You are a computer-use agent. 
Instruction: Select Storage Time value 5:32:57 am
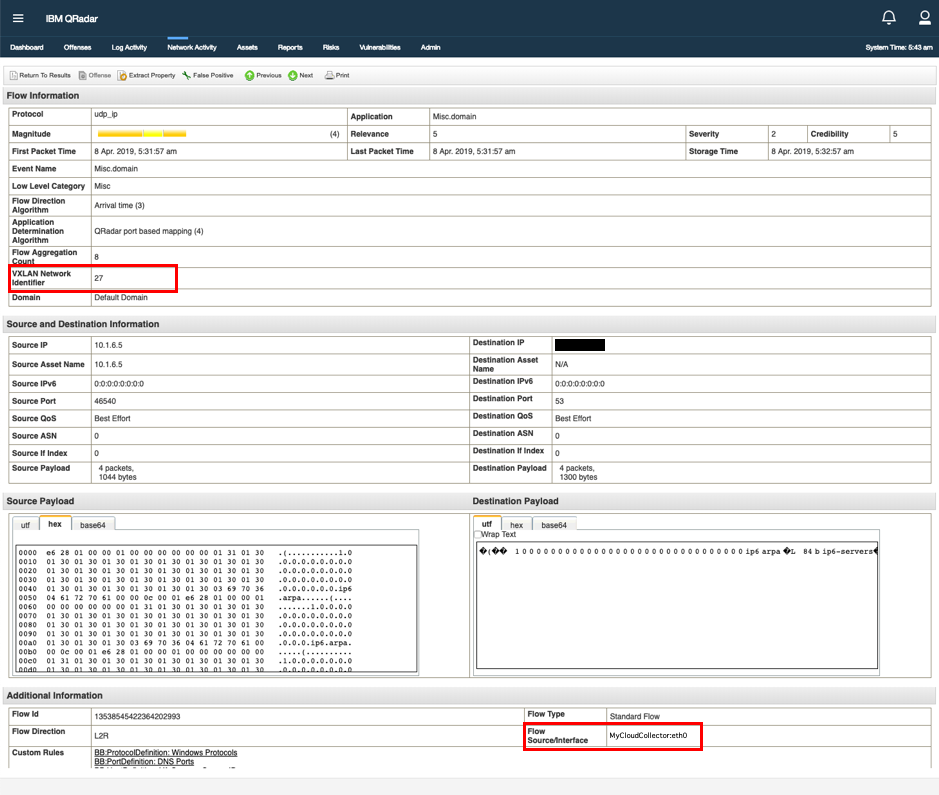point(813,151)
